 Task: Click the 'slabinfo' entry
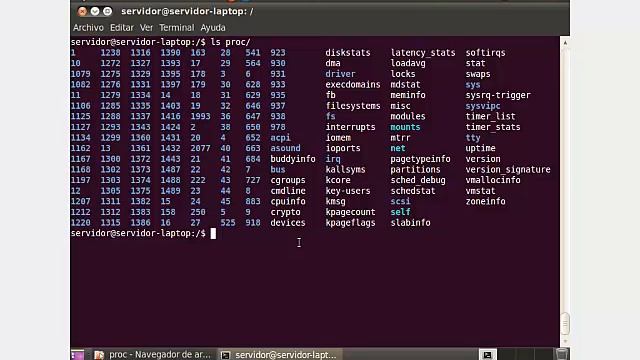tap(410, 223)
